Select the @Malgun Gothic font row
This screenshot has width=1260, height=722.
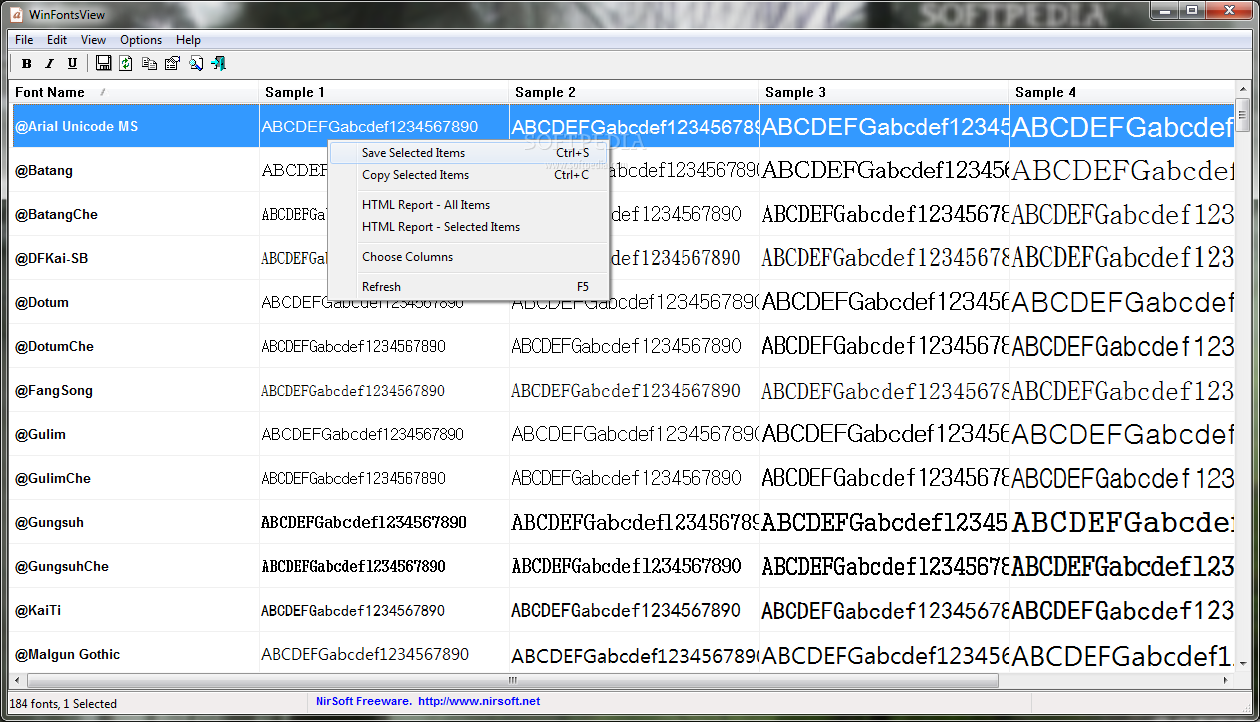[x=623, y=654]
